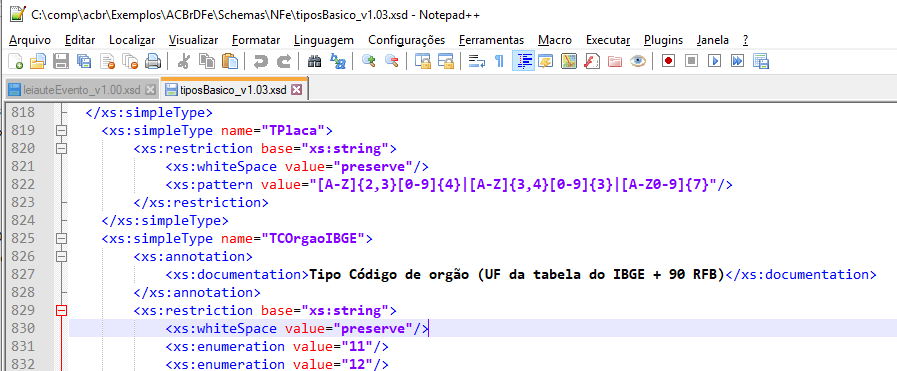Image resolution: width=897 pixels, height=371 pixels.
Task: Close the tiposBasico_v1.03.xsd tab
Action: (x=296, y=90)
